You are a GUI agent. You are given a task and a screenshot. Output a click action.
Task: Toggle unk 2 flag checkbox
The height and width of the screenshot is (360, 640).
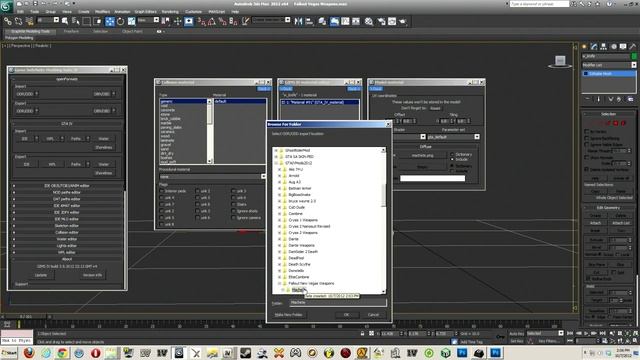(x=198, y=191)
